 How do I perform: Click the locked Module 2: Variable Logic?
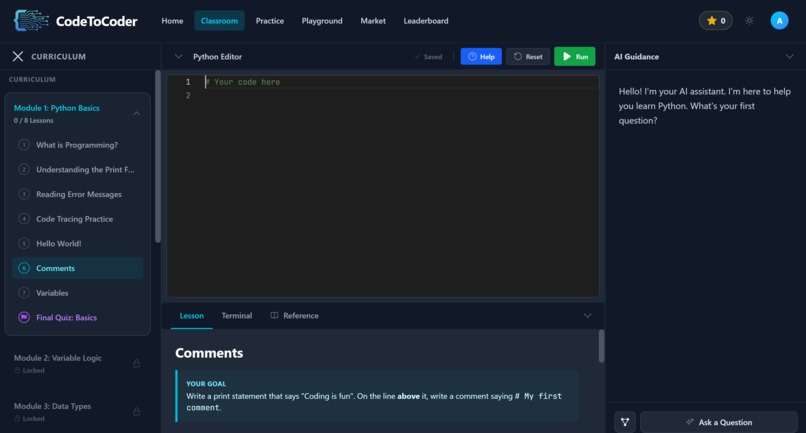point(77,364)
